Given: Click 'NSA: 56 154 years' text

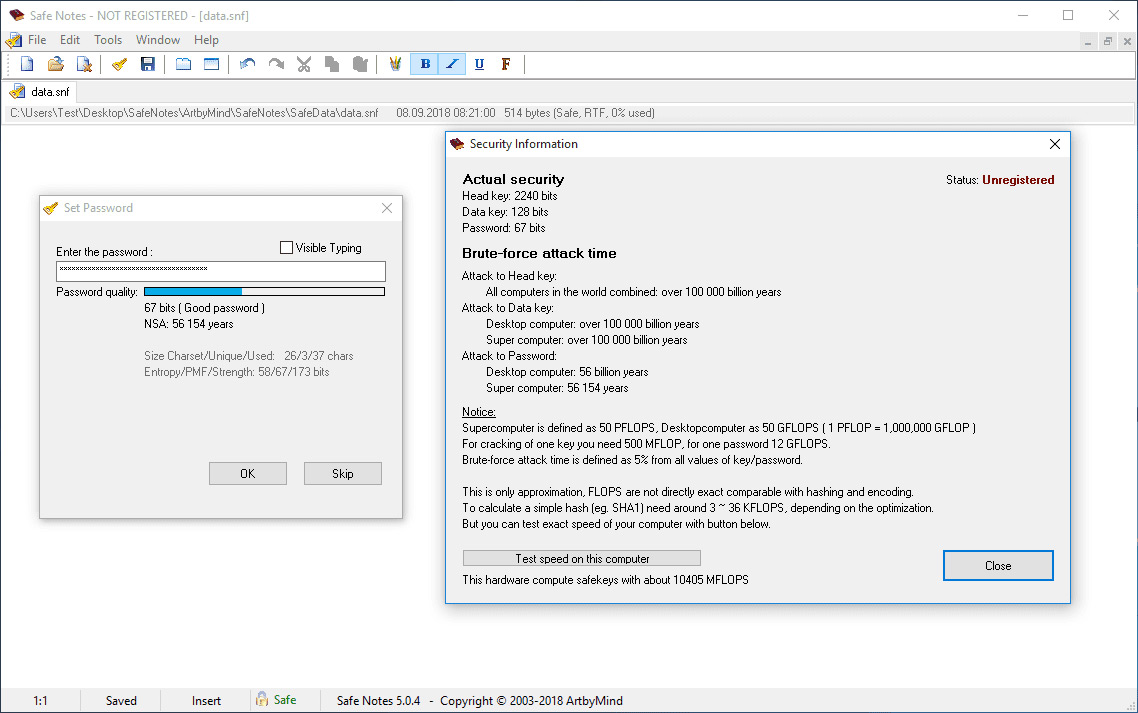Looking at the screenshot, I should tap(189, 324).
